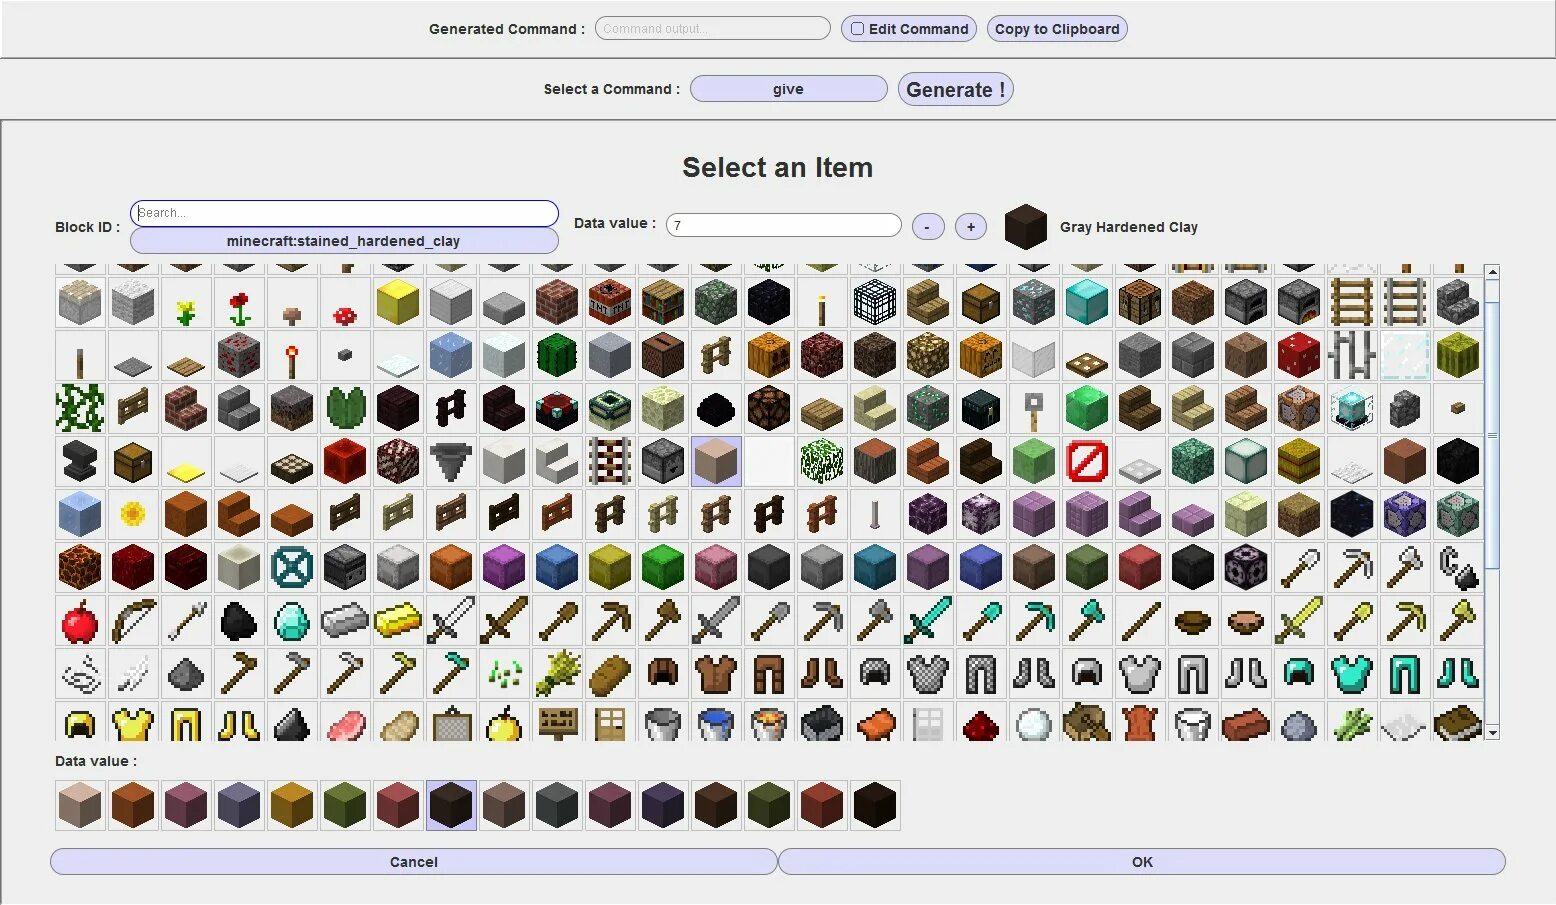
Task: Choose the orange hardened clay swatch
Action: pos(133,805)
